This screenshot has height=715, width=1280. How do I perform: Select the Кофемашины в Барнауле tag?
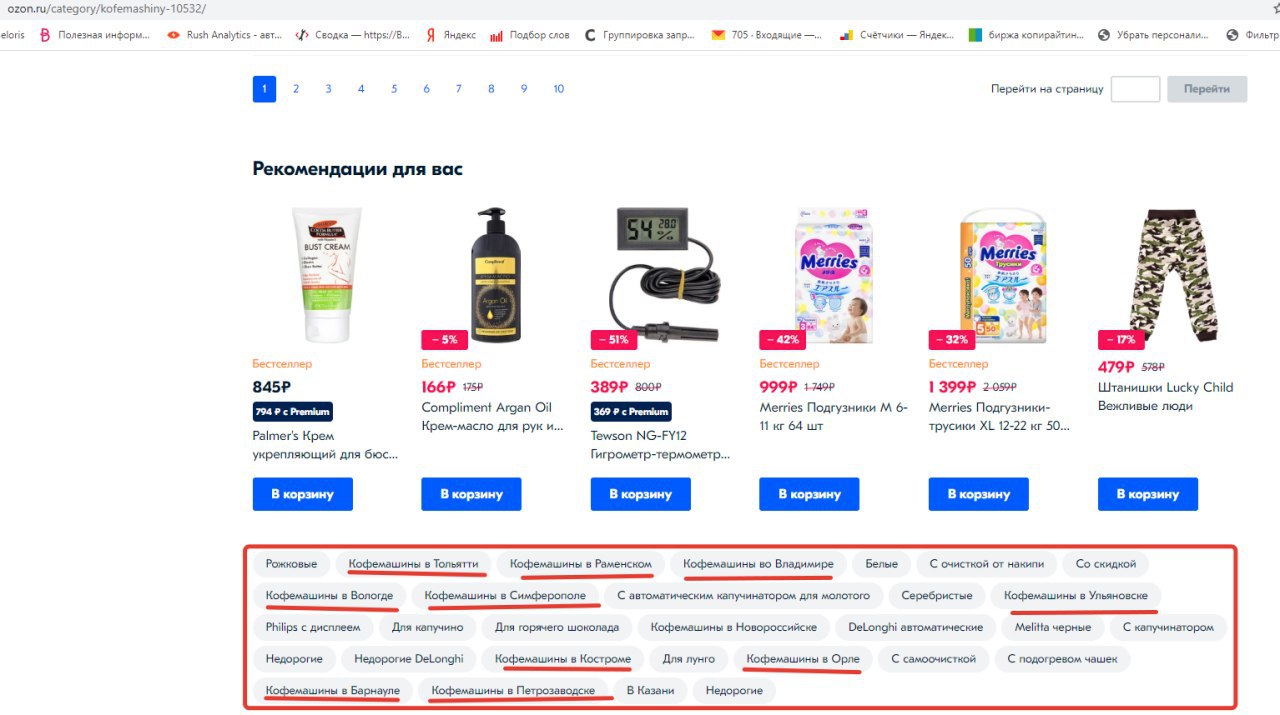click(332, 690)
